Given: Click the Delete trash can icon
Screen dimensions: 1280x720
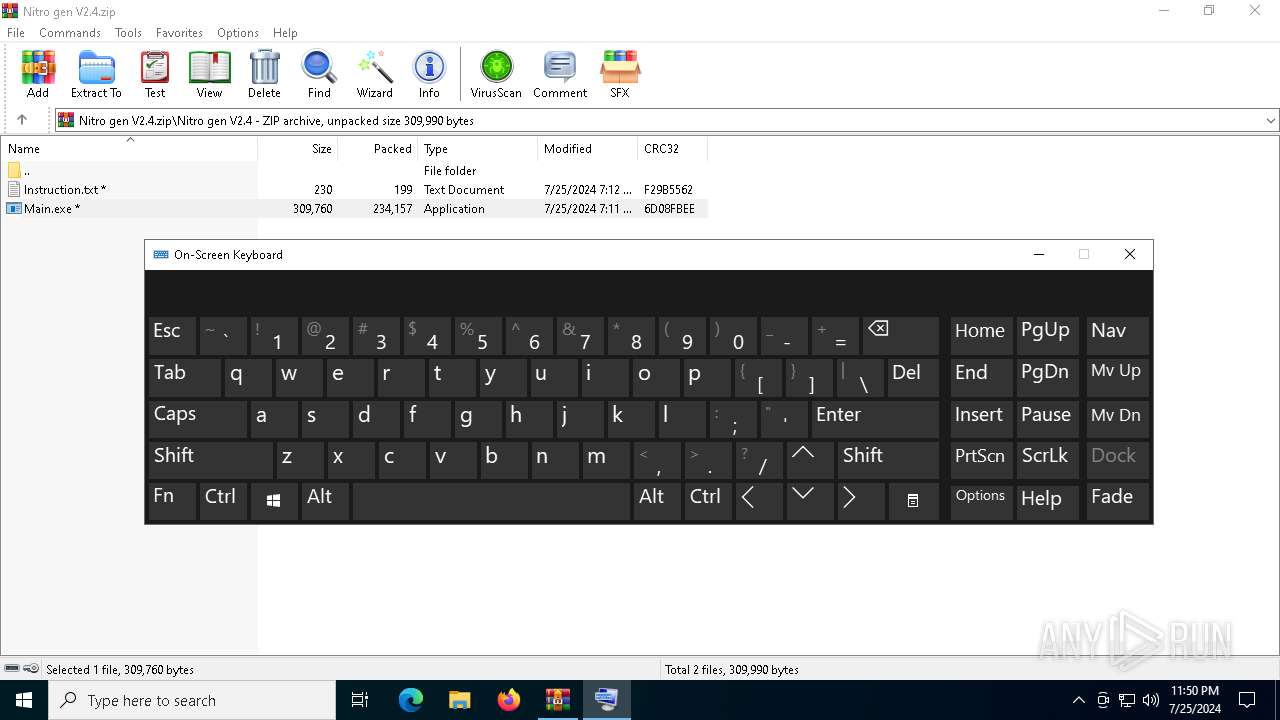Looking at the screenshot, I should tap(264, 75).
